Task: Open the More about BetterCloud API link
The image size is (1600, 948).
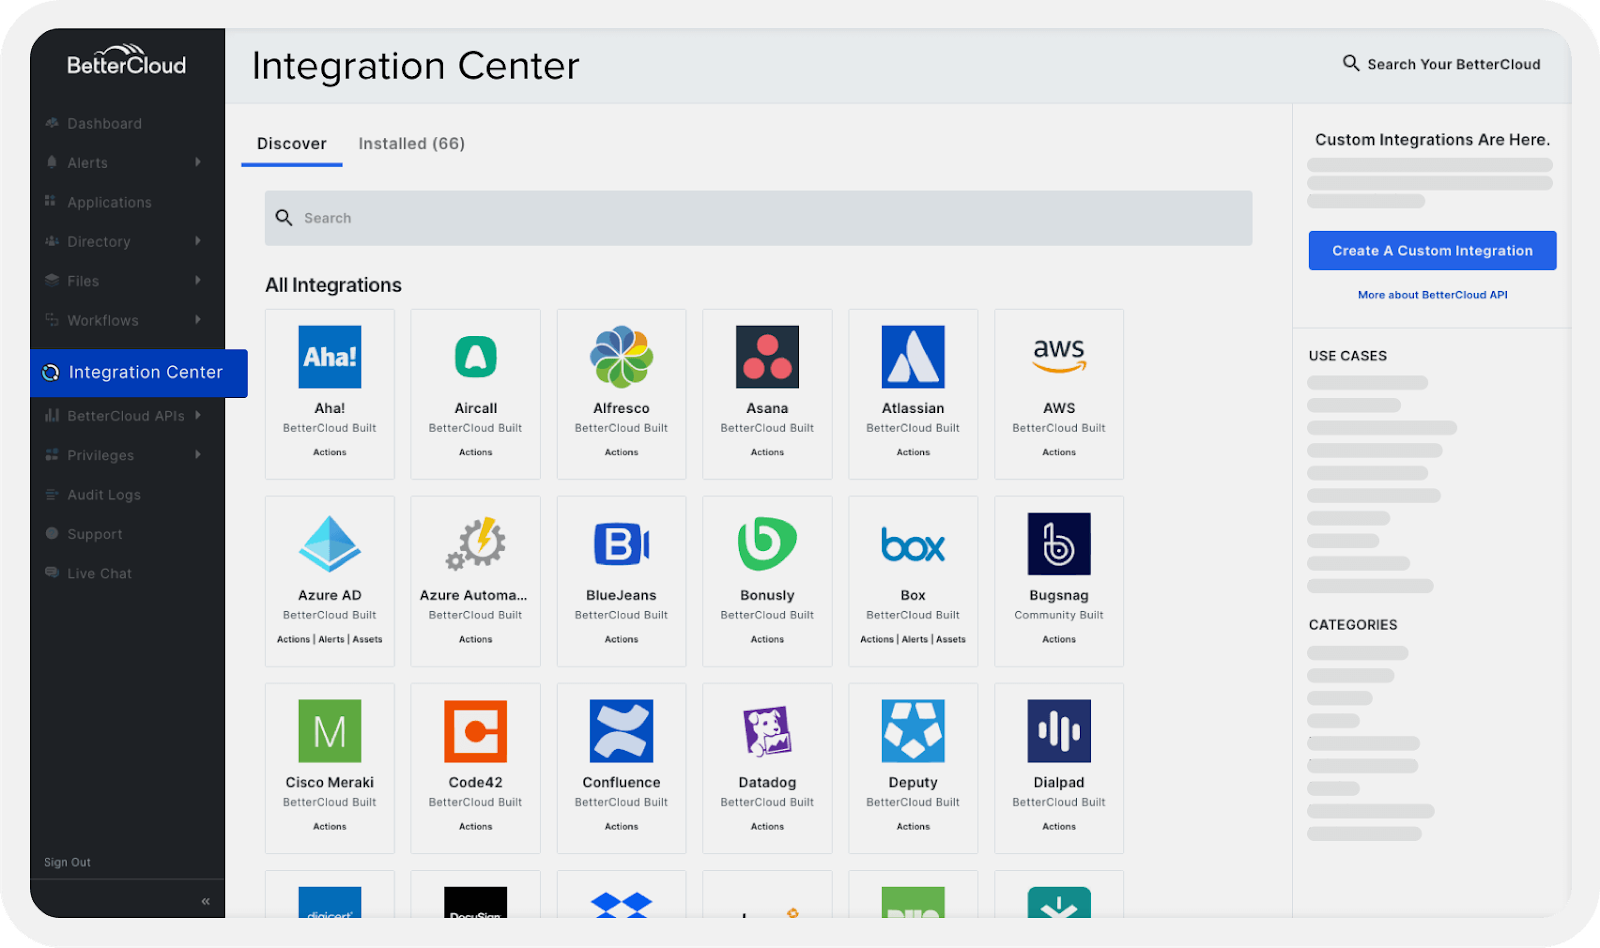Action: (x=1433, y=295)
